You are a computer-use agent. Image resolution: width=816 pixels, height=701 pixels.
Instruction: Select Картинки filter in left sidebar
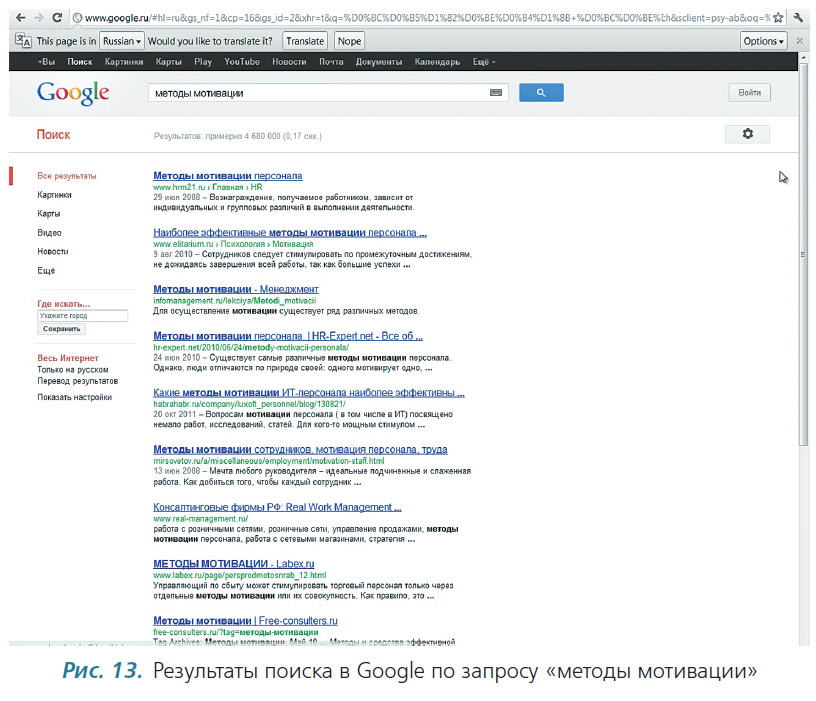[x=54, y=195]
